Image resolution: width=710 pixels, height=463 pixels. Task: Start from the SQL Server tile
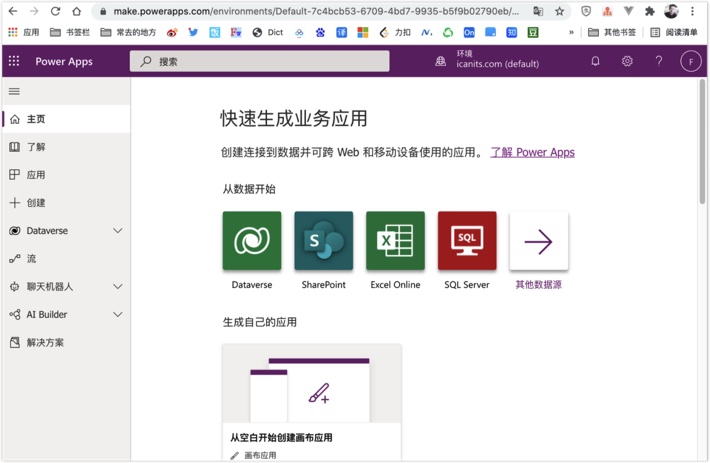click(x=467, y=241)
